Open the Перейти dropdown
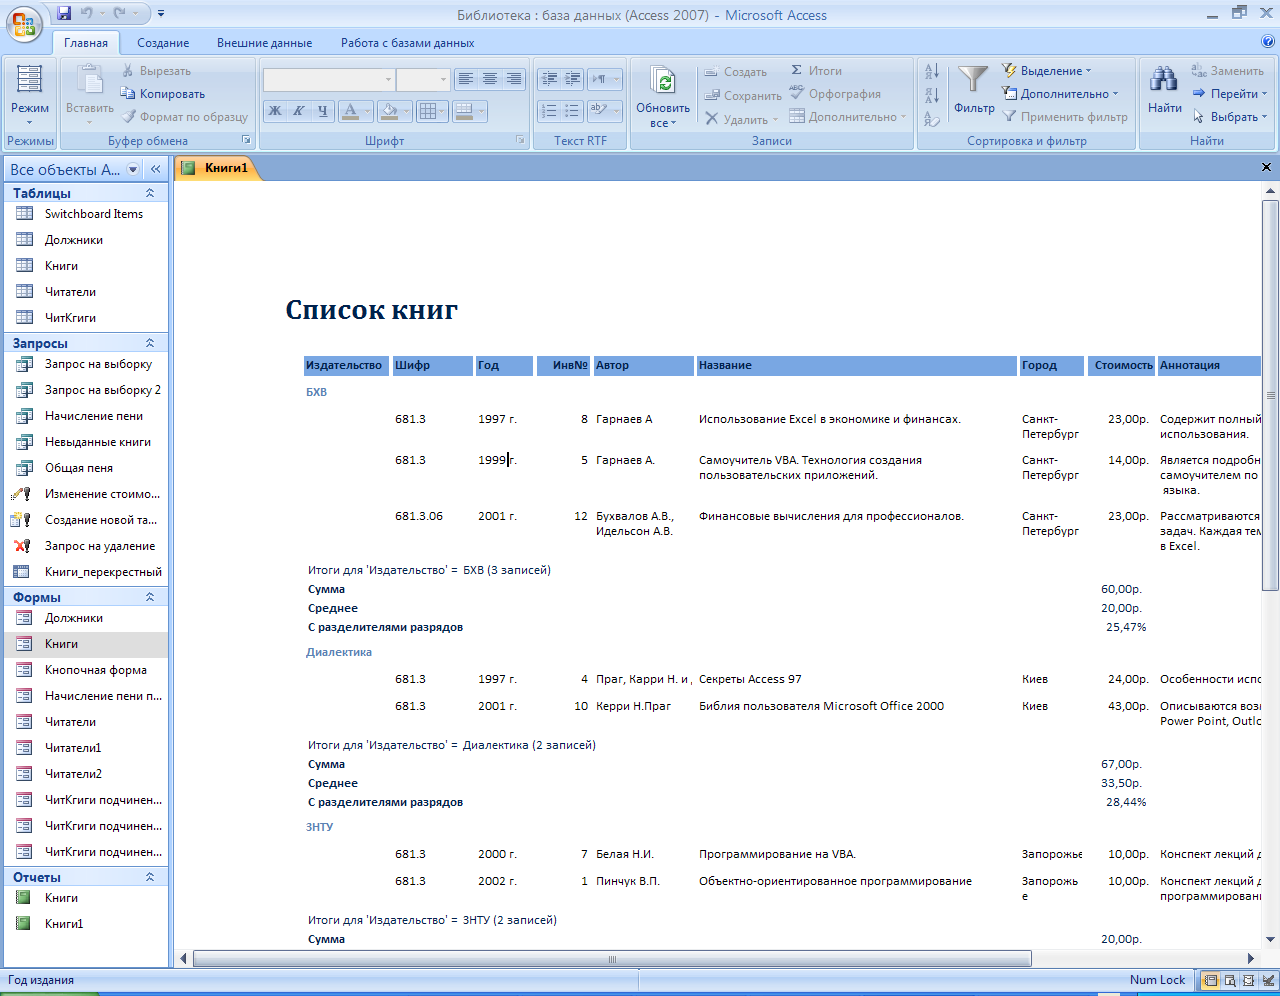 pos(1229,94)
